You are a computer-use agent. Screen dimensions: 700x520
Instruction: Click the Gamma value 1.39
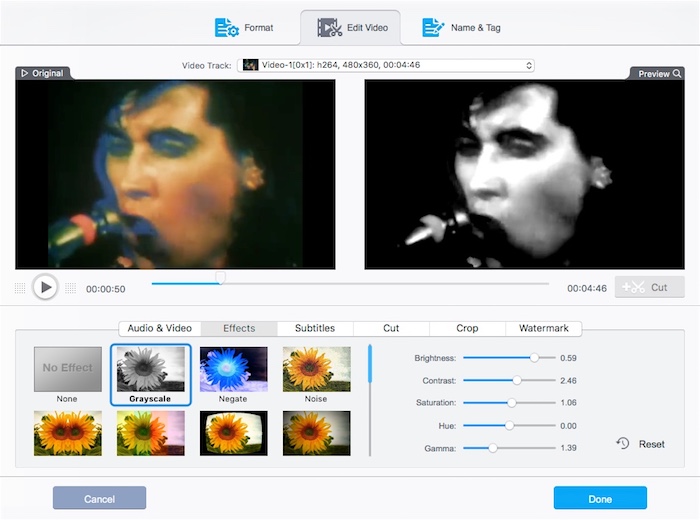click(x=568, y=448)
